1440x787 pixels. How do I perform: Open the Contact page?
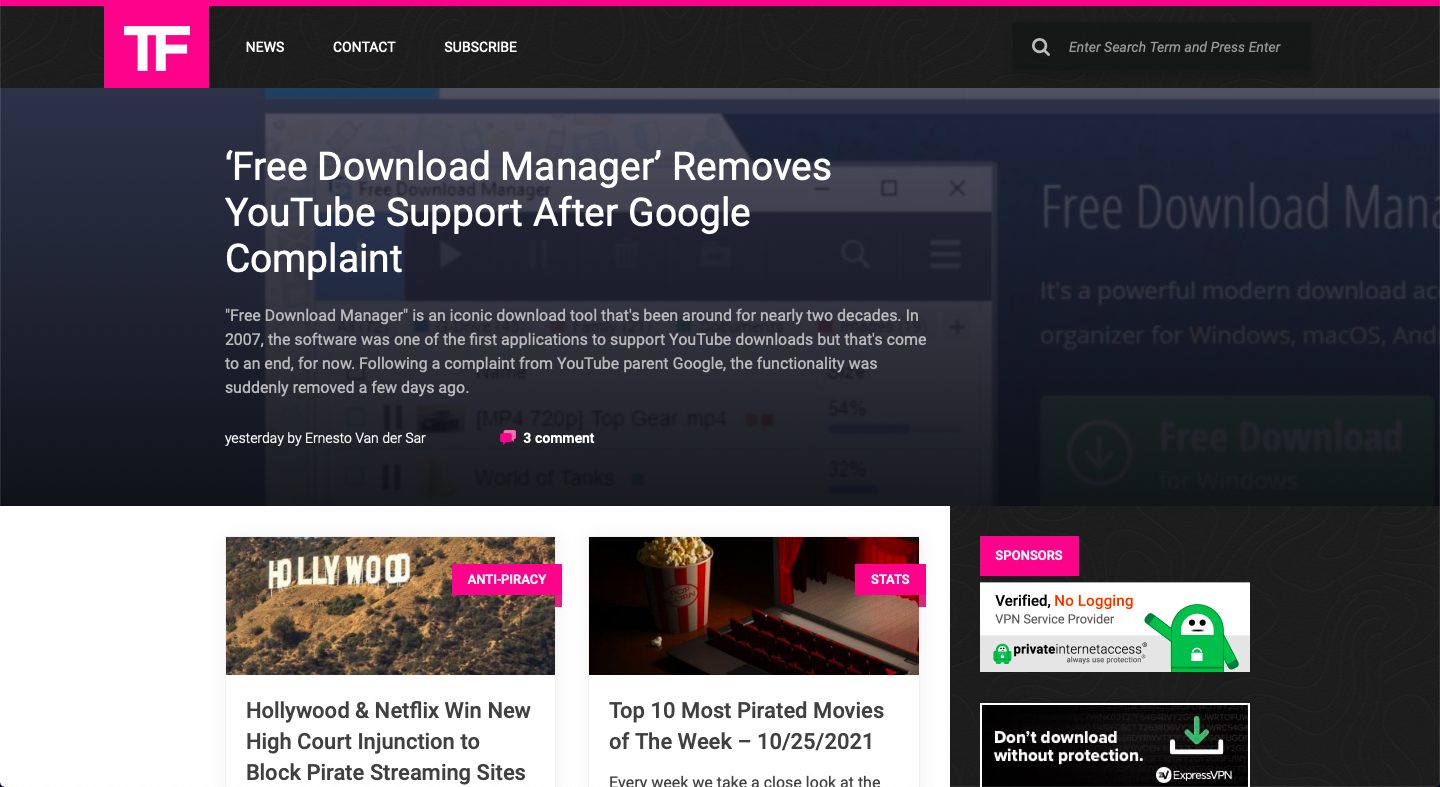364,47
